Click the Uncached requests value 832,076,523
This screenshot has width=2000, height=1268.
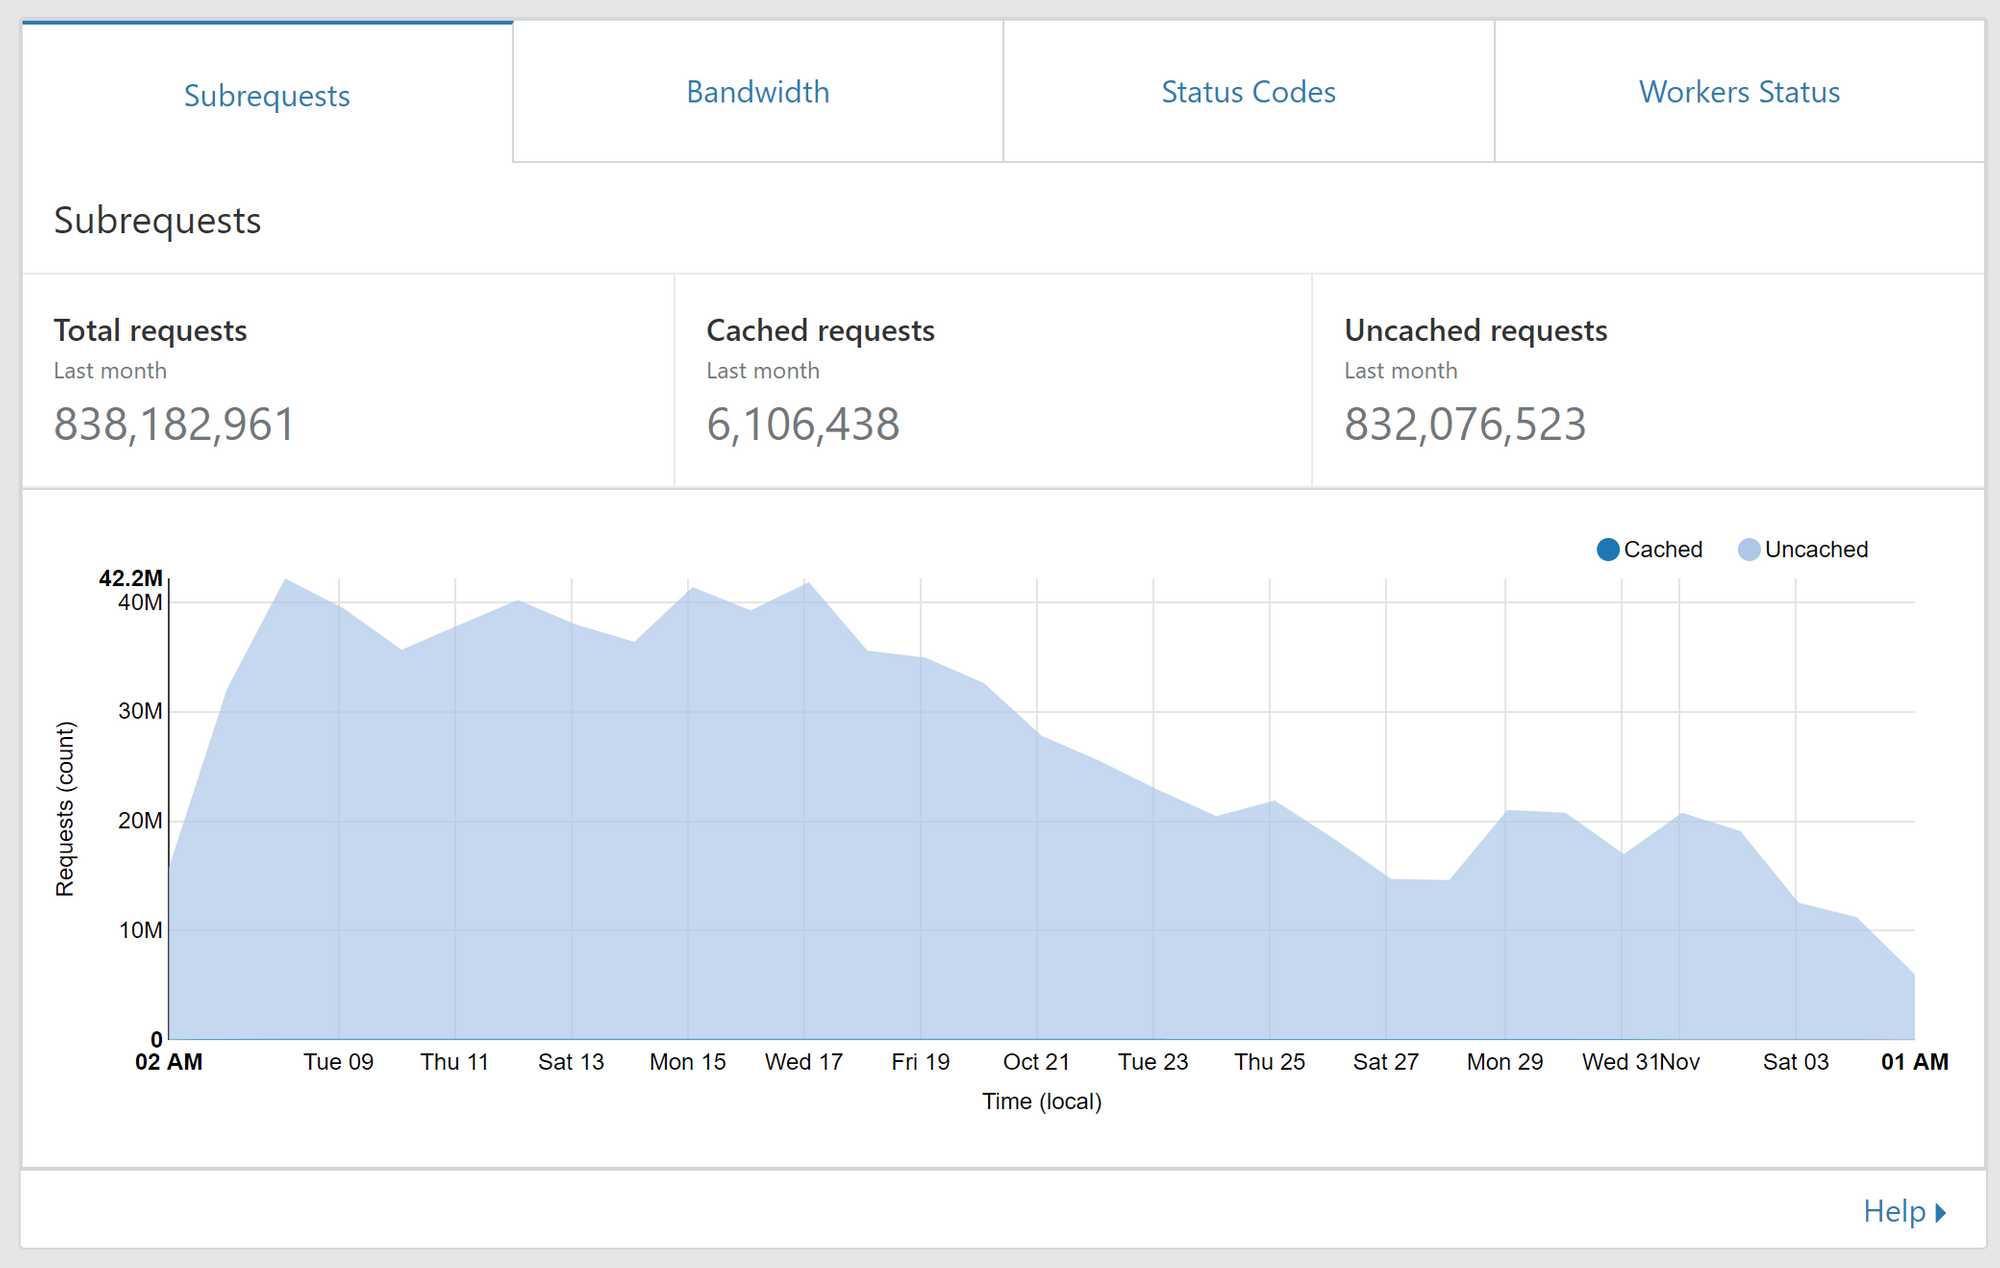pyautogui.click(x=1465, y=424)
